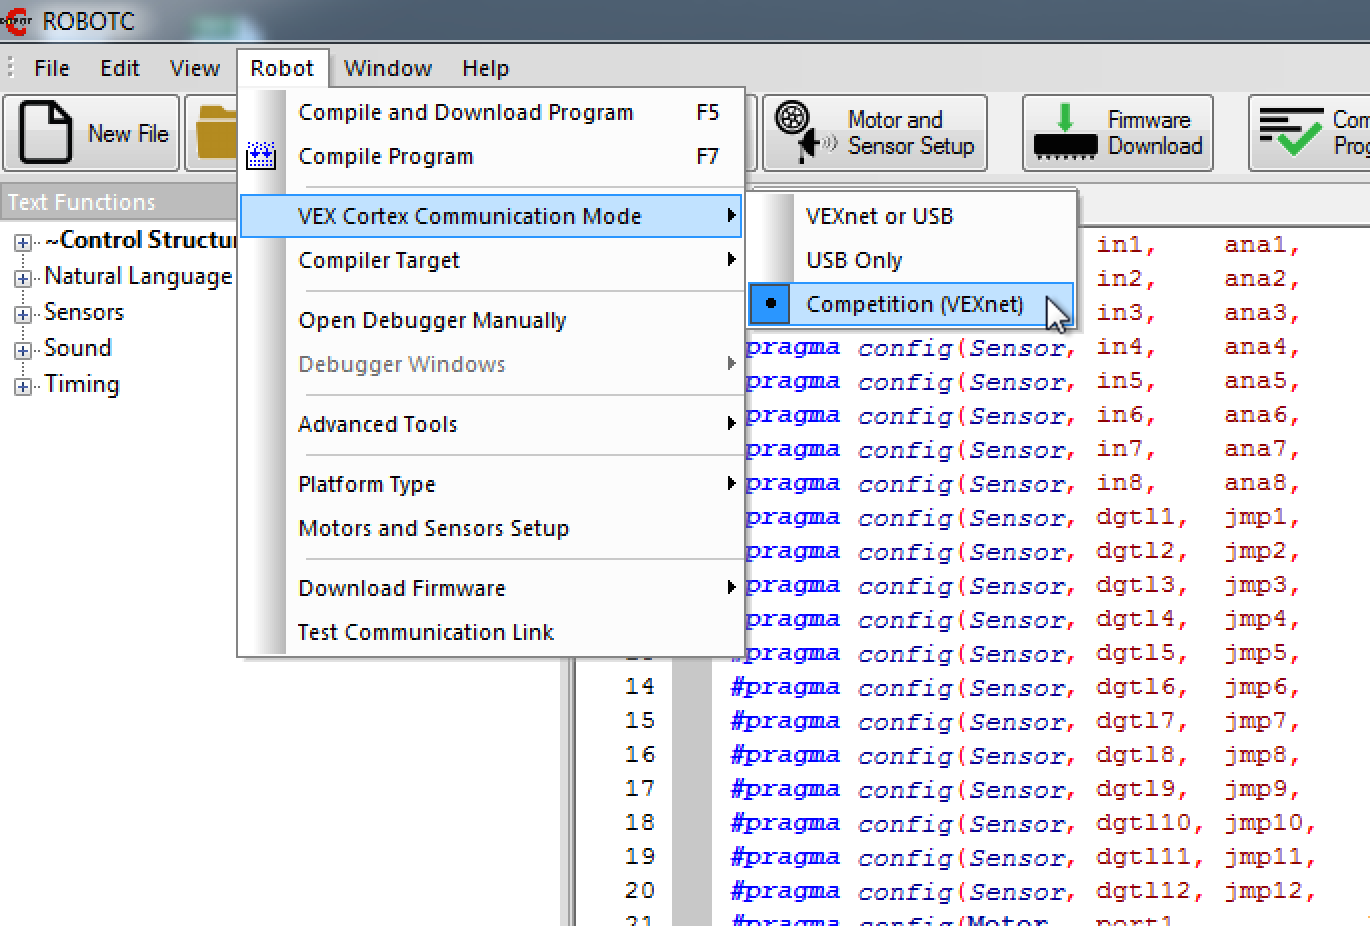The height and width of the screenshot is (926, 1370).
Task: Expand the Platform Type submenu
Action: click(x=490, y=484)
